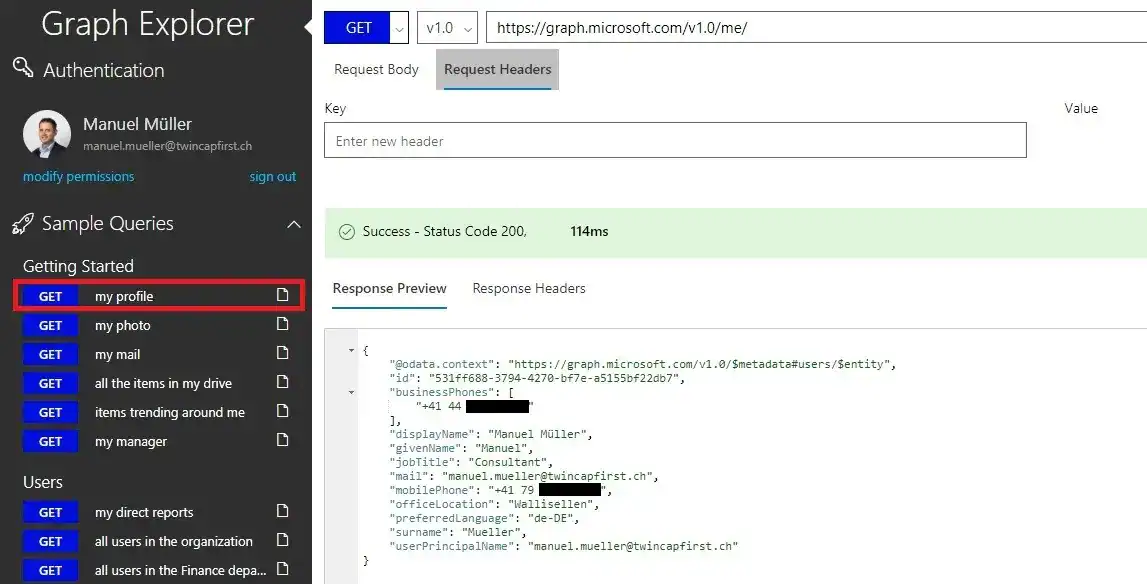Run the my direct reports query
Image resolution: width=1147 pixels, height=584 pixels.
tap(159, 512)
